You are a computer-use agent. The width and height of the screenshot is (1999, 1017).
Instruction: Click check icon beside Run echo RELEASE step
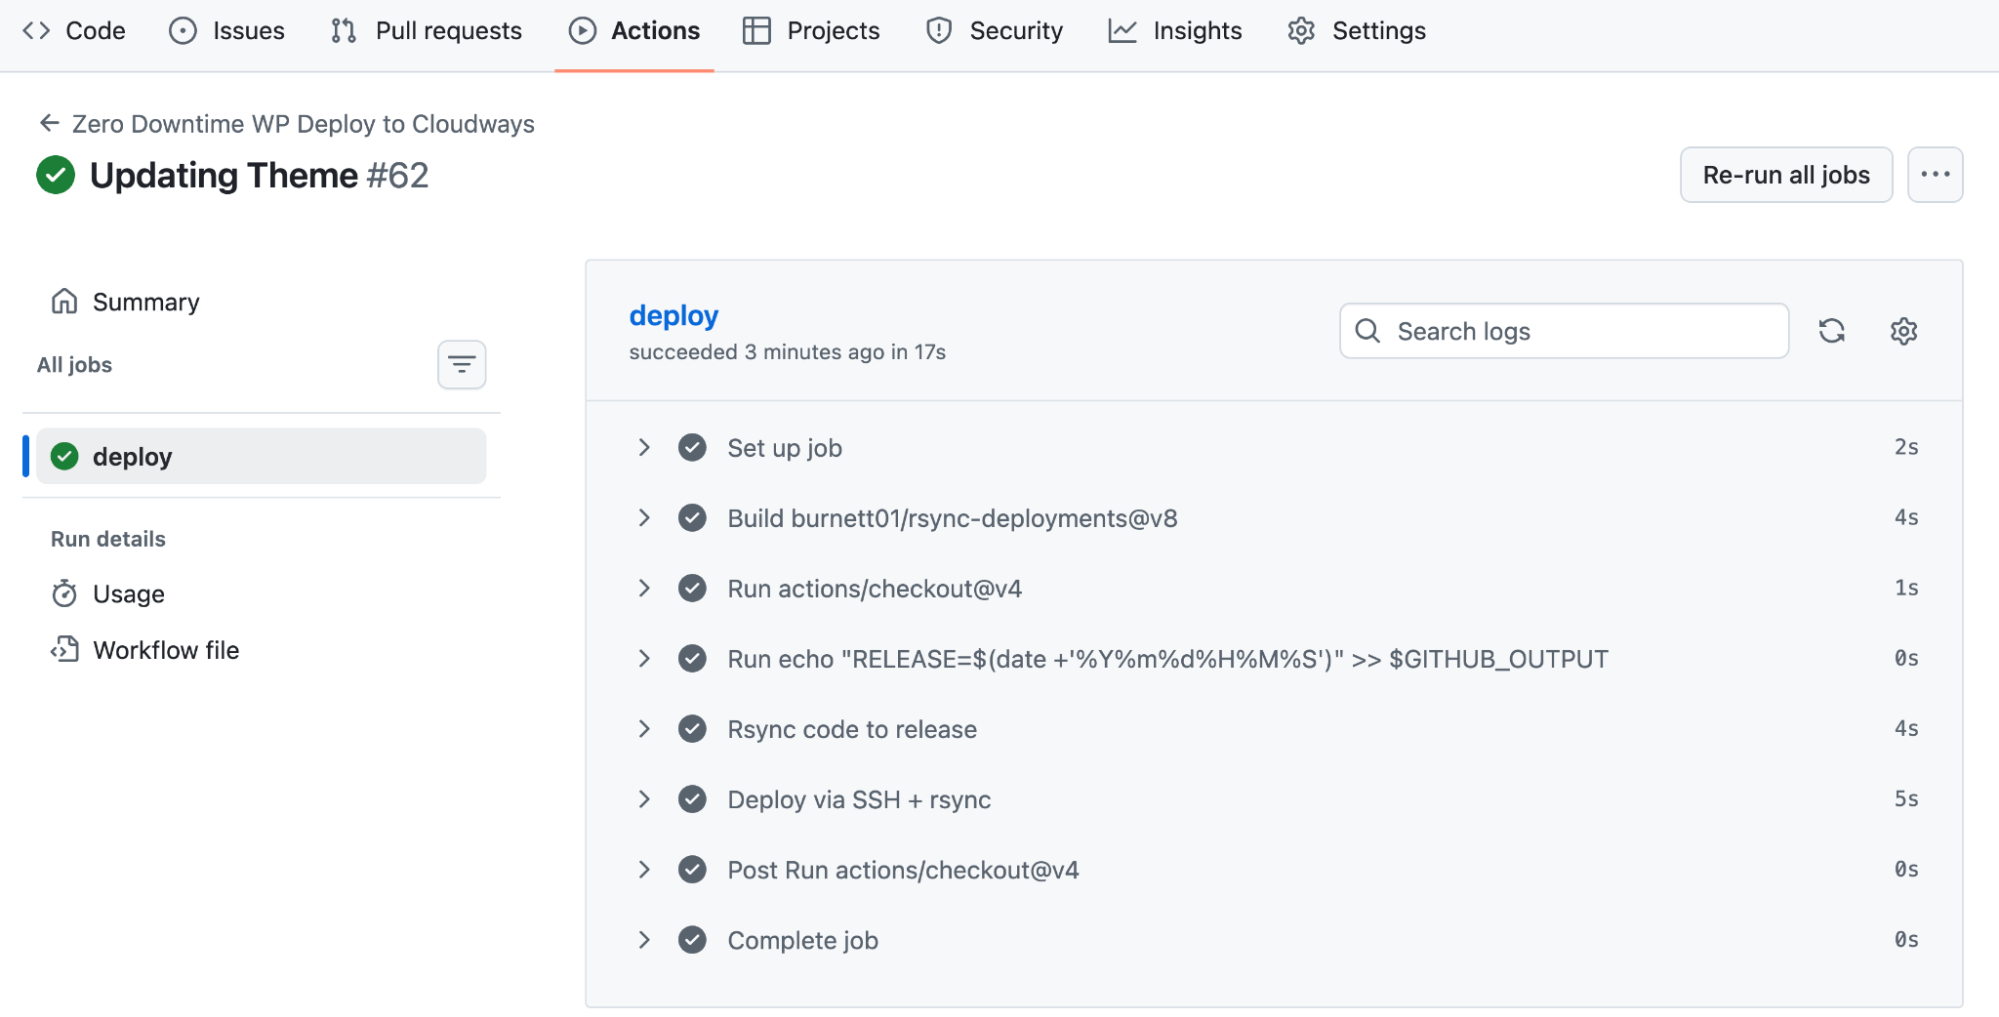(692, 659)
